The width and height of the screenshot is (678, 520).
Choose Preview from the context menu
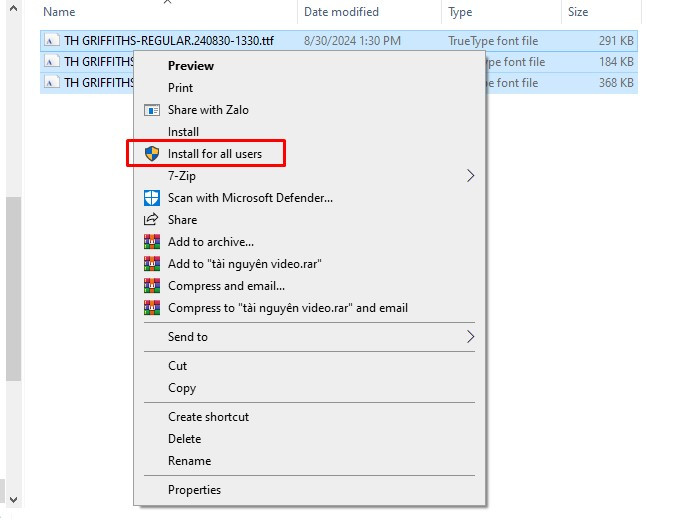[x=309, y=66]
